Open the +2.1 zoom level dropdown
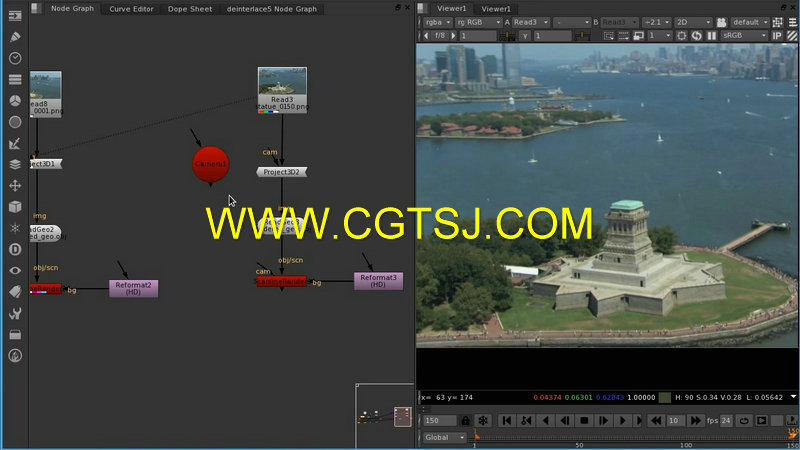 pos(657,22)
